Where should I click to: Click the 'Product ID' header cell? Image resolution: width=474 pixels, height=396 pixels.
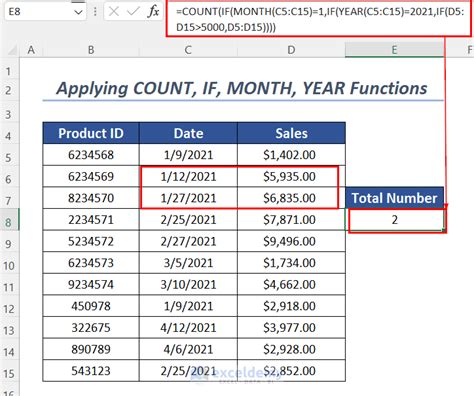91,133
